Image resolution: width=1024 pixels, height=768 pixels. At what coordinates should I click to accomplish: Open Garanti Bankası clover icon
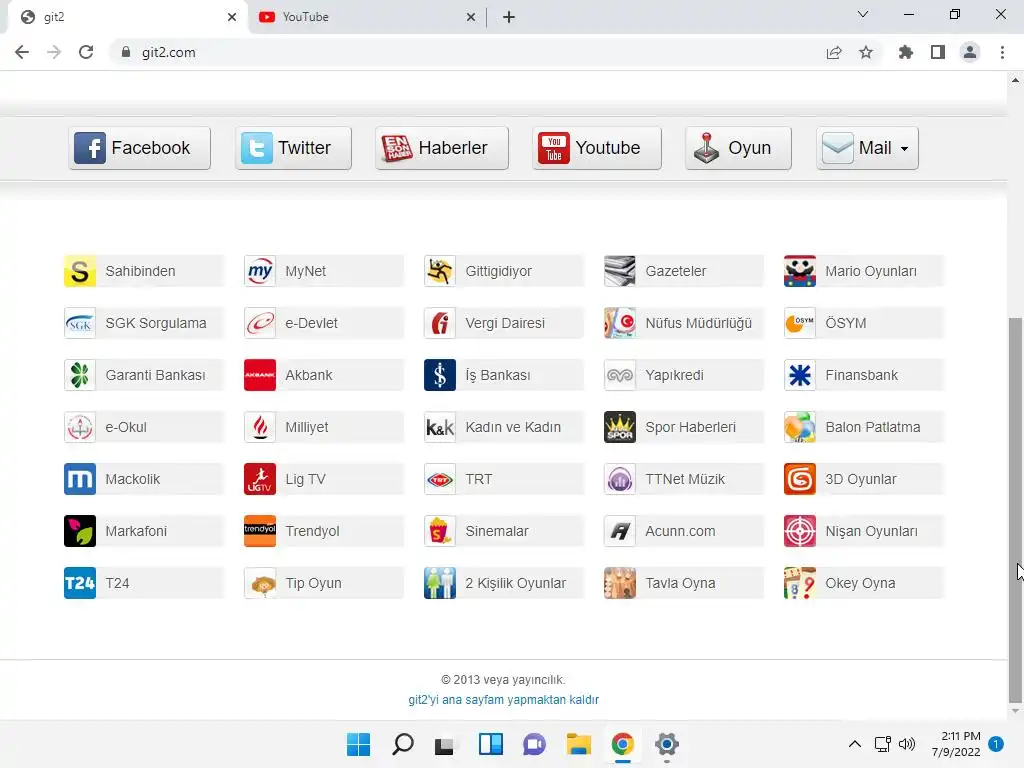click(80, 375)
